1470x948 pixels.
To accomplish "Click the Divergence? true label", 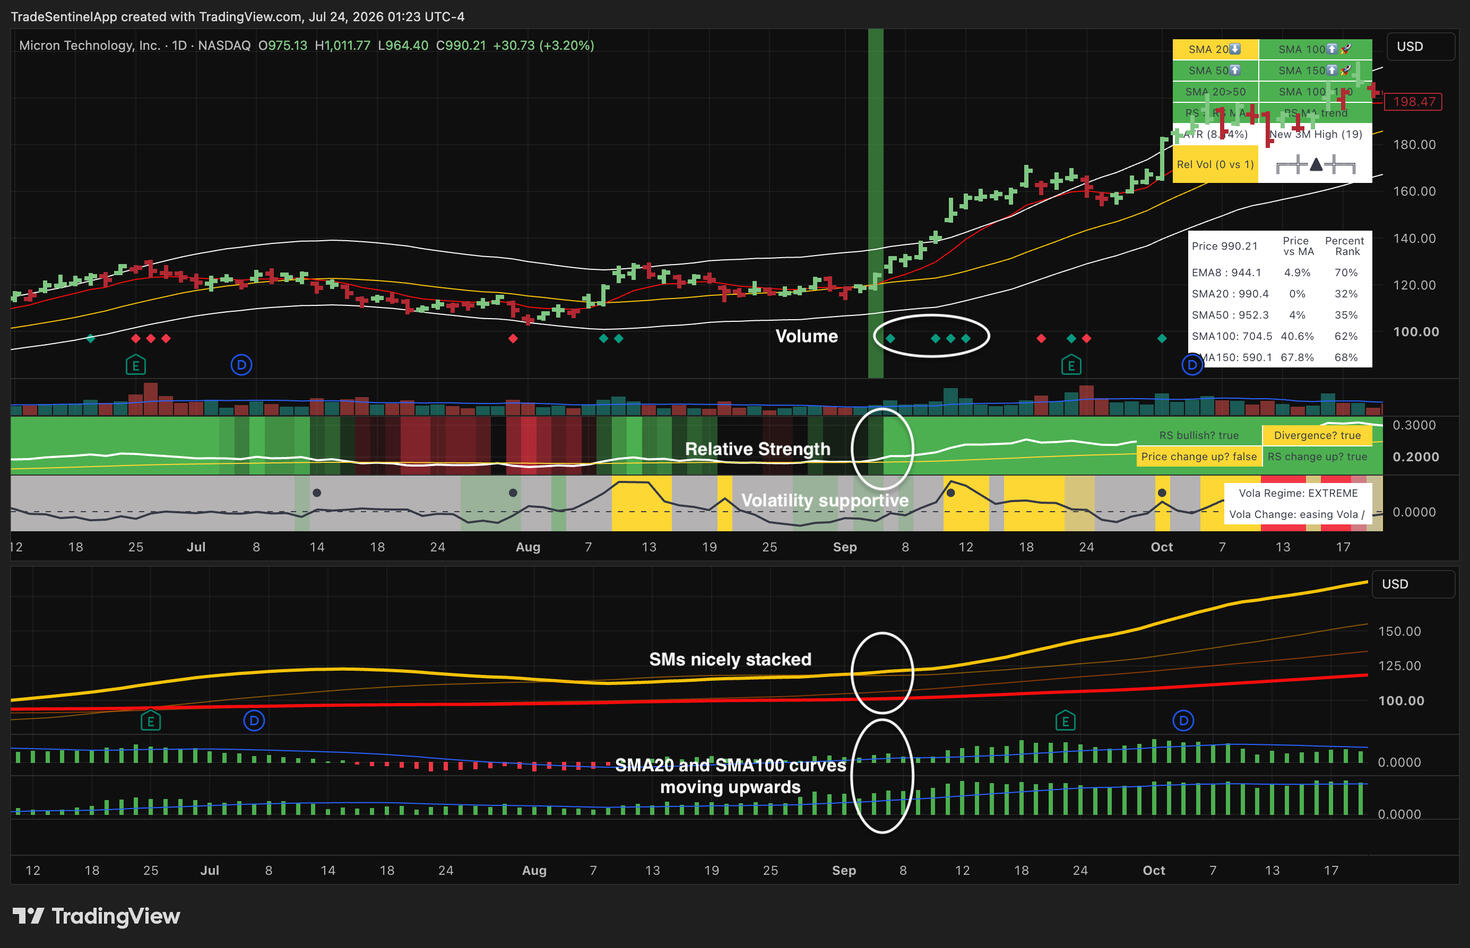I will (x=1317, y=435).
